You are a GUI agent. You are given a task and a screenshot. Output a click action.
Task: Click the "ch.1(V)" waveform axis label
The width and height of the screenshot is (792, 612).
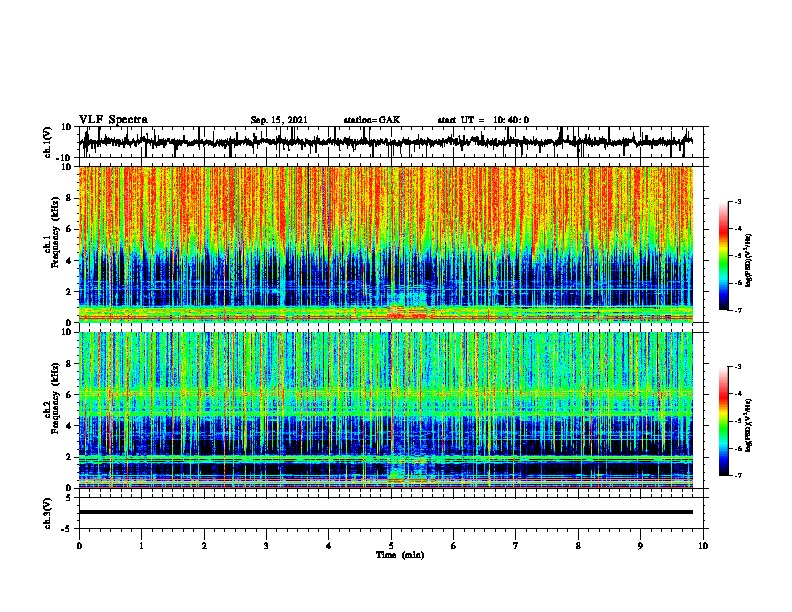click(48, 142)
